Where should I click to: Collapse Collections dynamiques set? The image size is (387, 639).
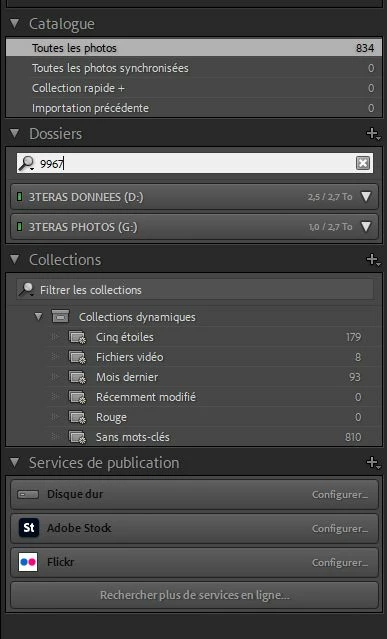coord(39,317)
